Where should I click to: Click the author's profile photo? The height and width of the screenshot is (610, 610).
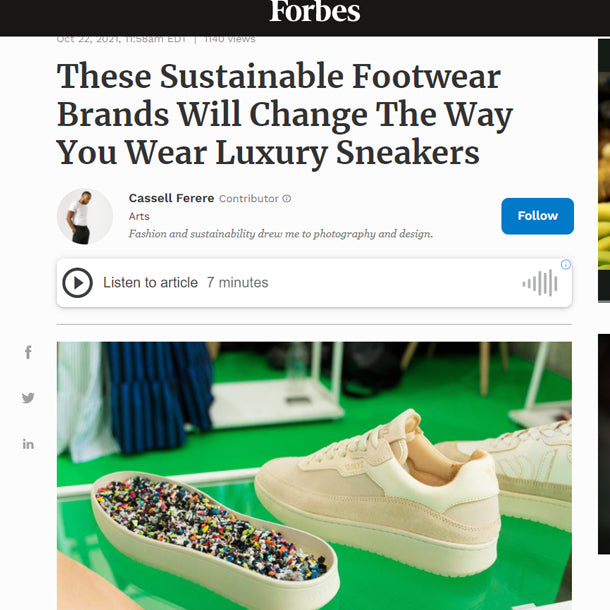(x=85, y=216)
